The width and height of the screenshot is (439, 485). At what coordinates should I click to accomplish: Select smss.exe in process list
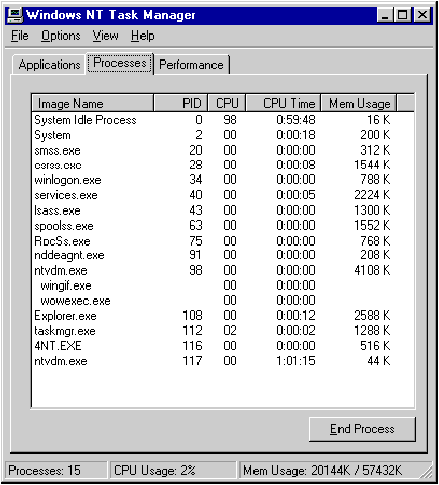click(223, 150)
